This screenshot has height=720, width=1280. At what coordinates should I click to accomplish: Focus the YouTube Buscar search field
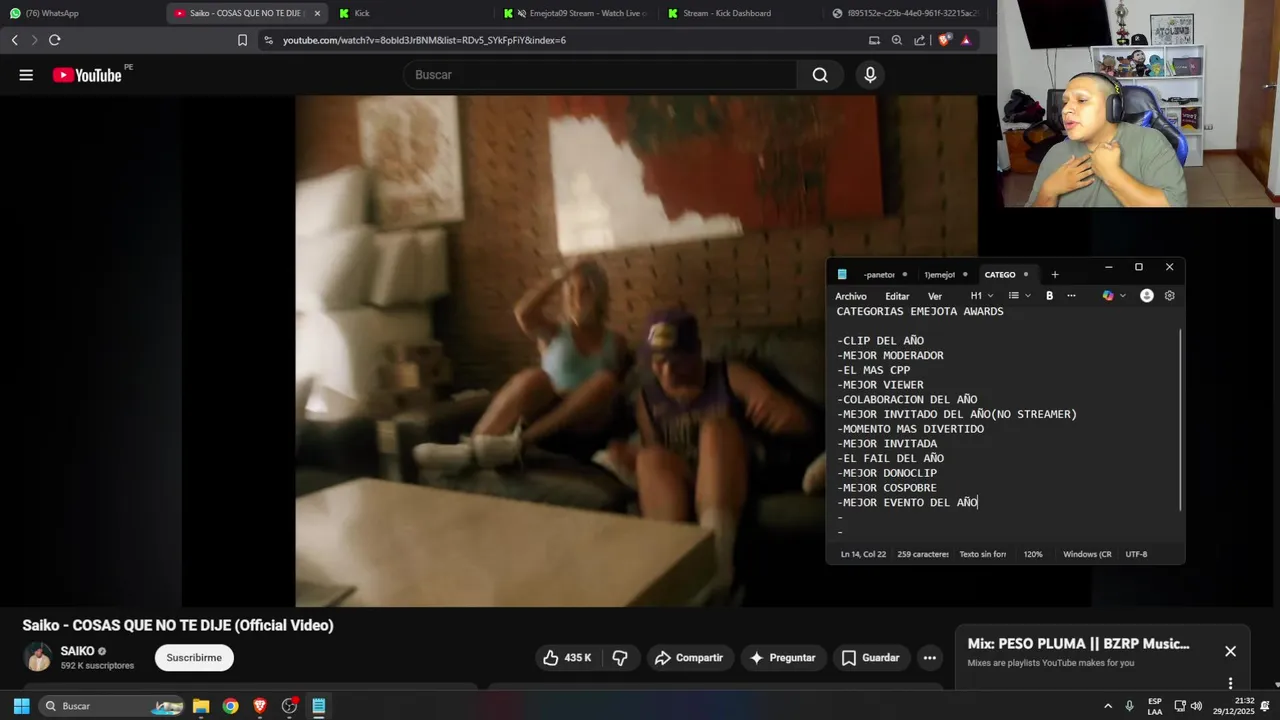(600, 75)
